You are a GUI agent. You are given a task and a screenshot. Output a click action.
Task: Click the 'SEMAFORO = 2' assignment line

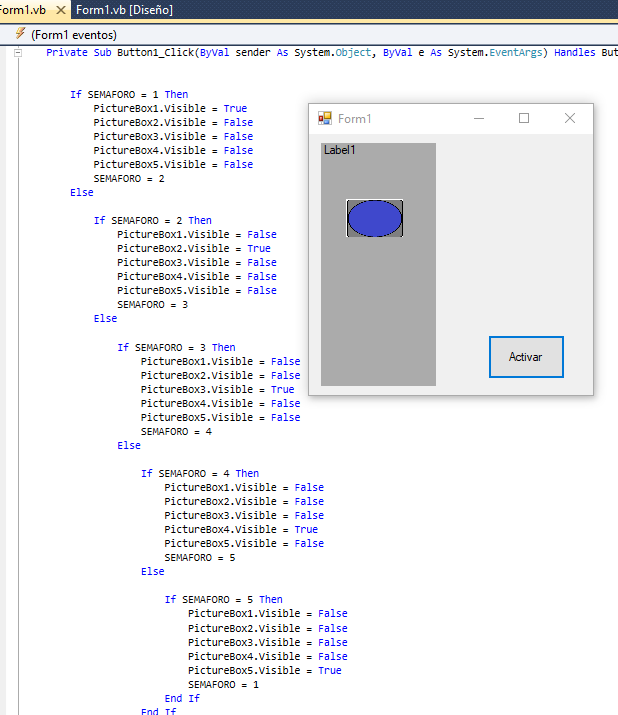[x=129, y=179]
